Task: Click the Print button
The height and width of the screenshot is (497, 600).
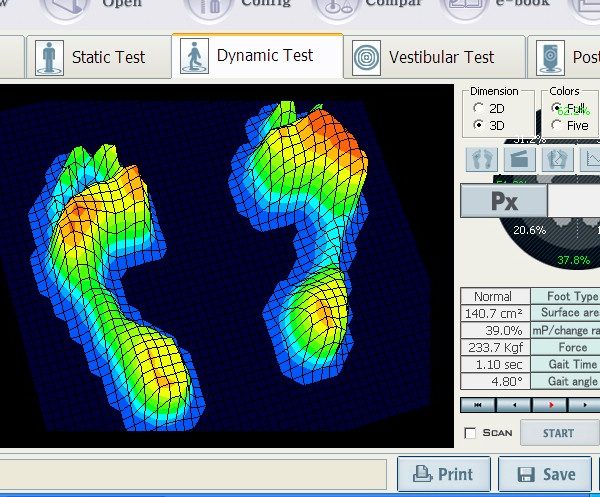Action: pos(443,474)
